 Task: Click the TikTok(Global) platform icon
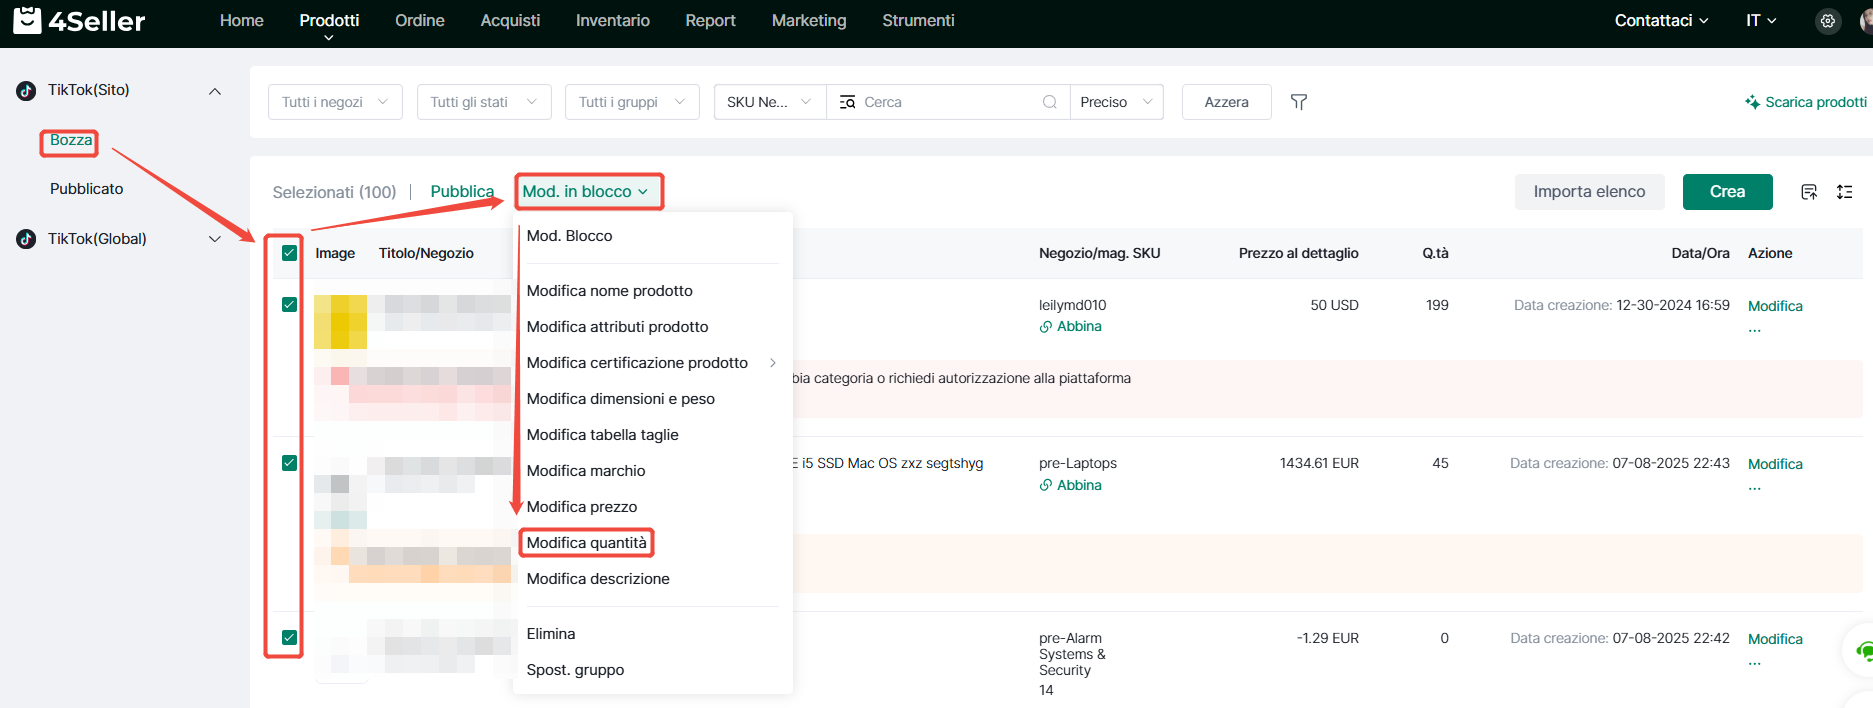tap(27, 239)
